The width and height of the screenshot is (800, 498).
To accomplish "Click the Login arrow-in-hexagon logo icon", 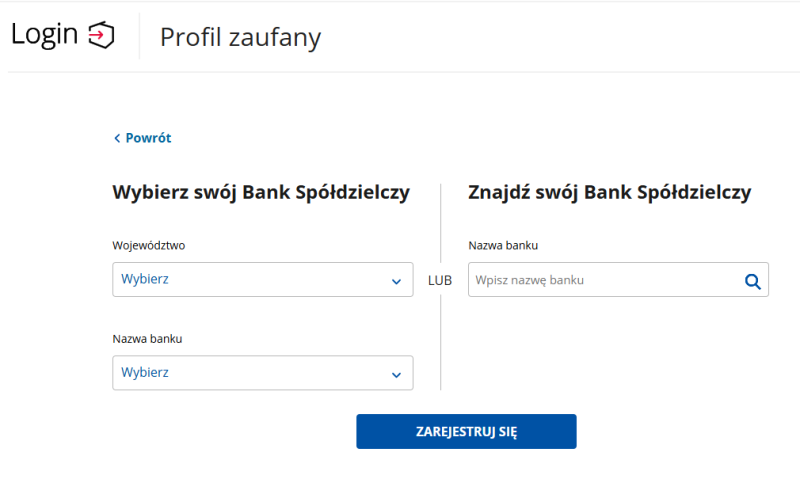I will tap(101, 35).
